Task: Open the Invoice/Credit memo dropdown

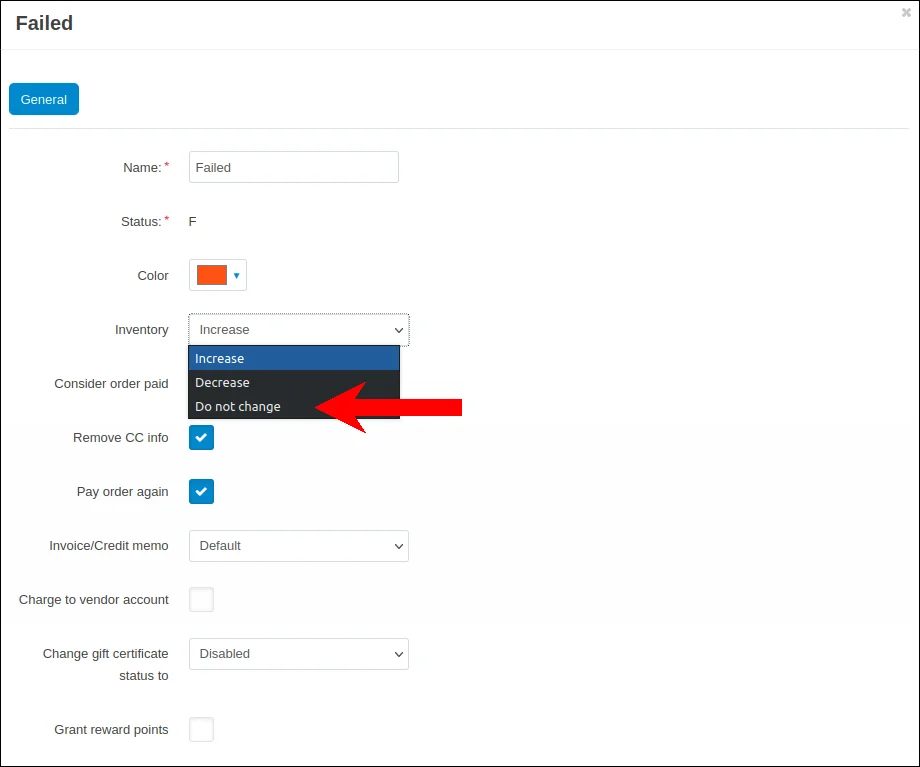Action: tap(298, 546)
